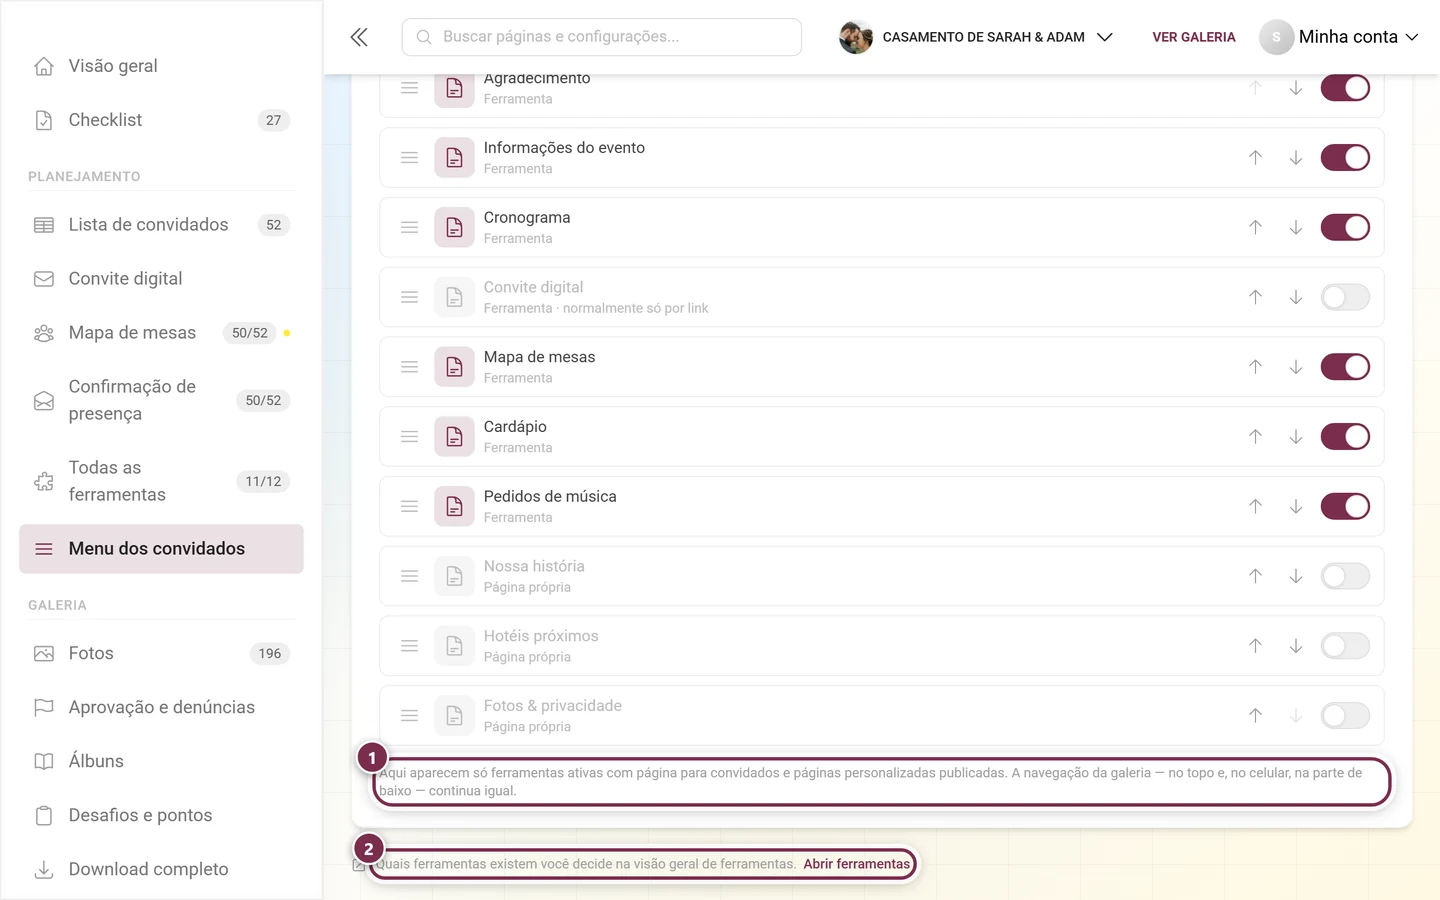Enable the Convite digital toggle
This screenshot has height=900, width=1440.
click(x=1345, y=297)
